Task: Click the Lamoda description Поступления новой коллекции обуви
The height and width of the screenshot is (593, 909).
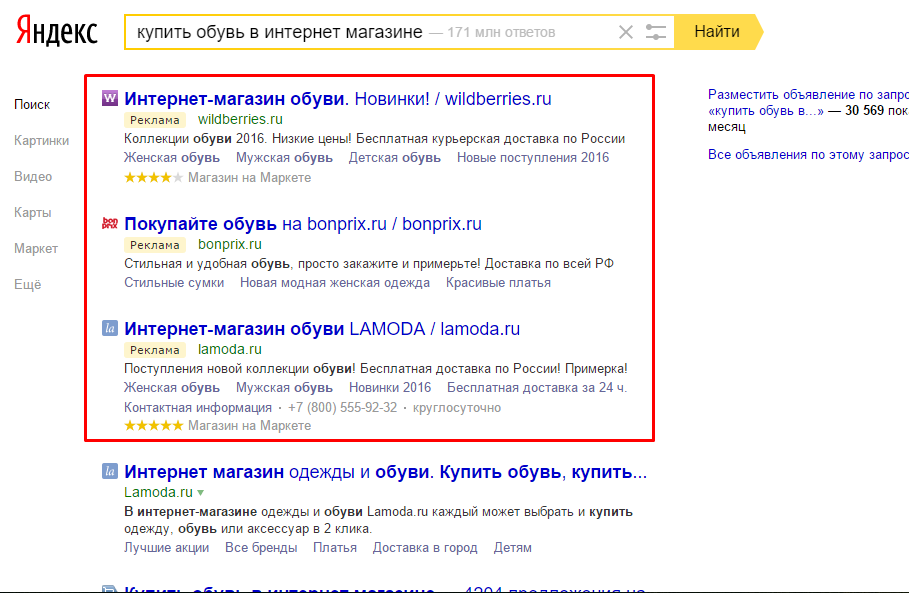Action: click(x=376, y=369)
